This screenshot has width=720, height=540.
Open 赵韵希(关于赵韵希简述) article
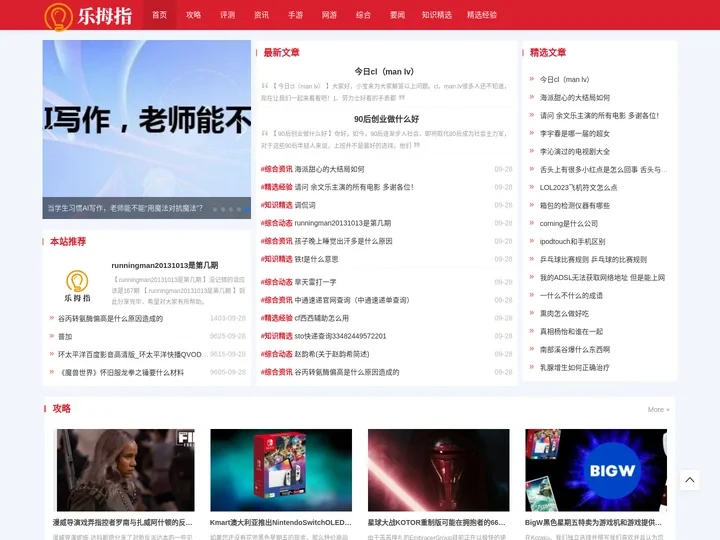[x=332, y=354]
